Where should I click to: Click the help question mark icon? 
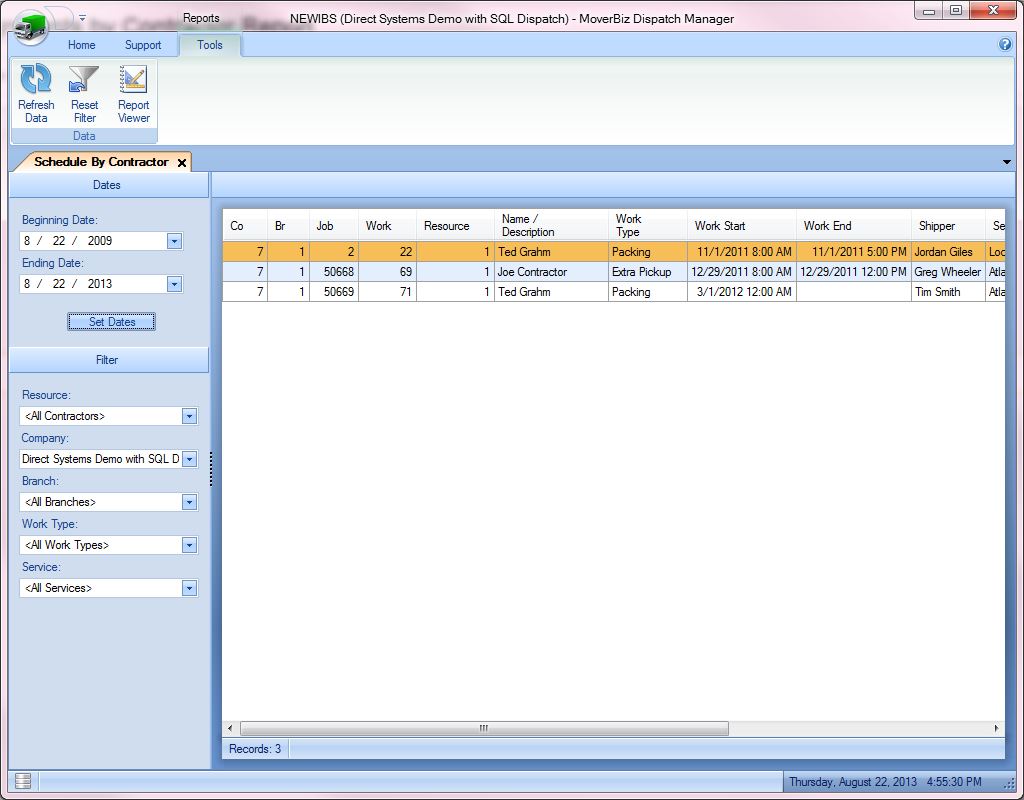(1005, 45)
